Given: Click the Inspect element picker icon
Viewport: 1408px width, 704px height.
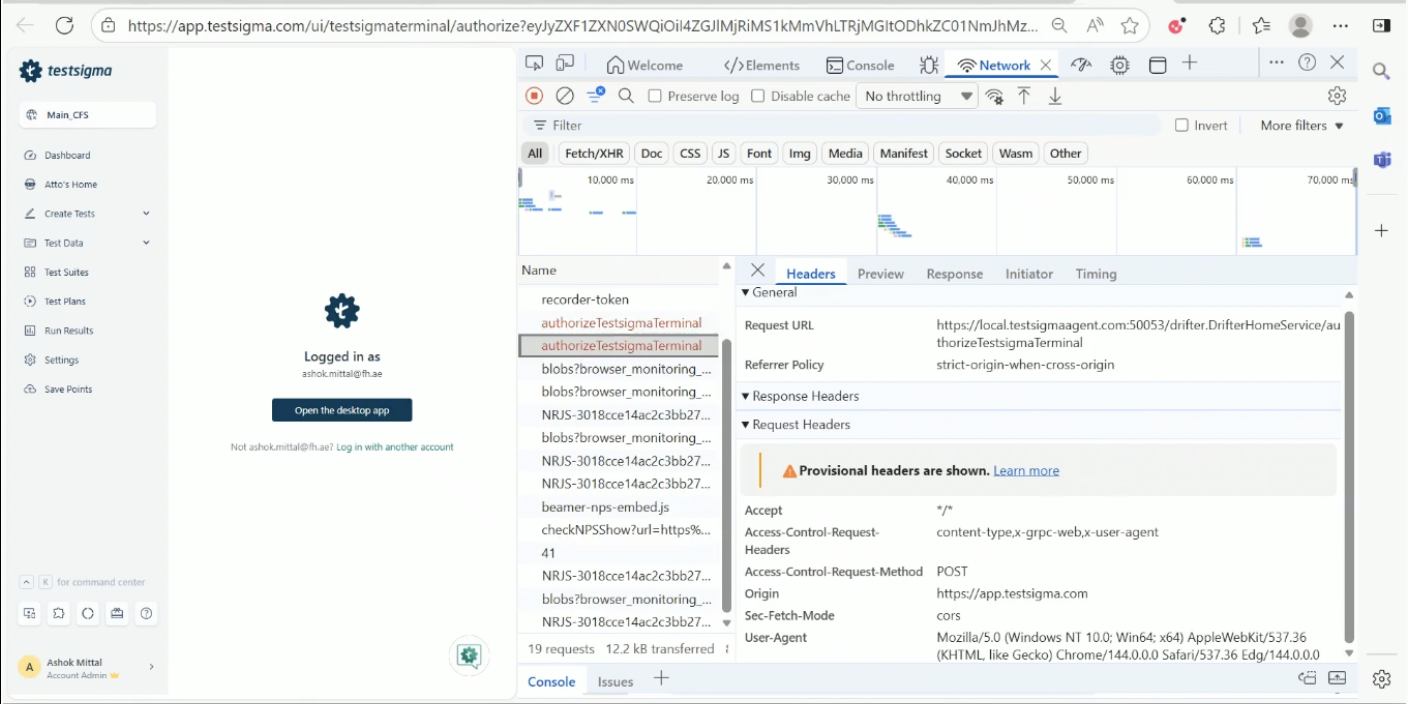Looking at the screenshot, I should (x=534, y=63).
